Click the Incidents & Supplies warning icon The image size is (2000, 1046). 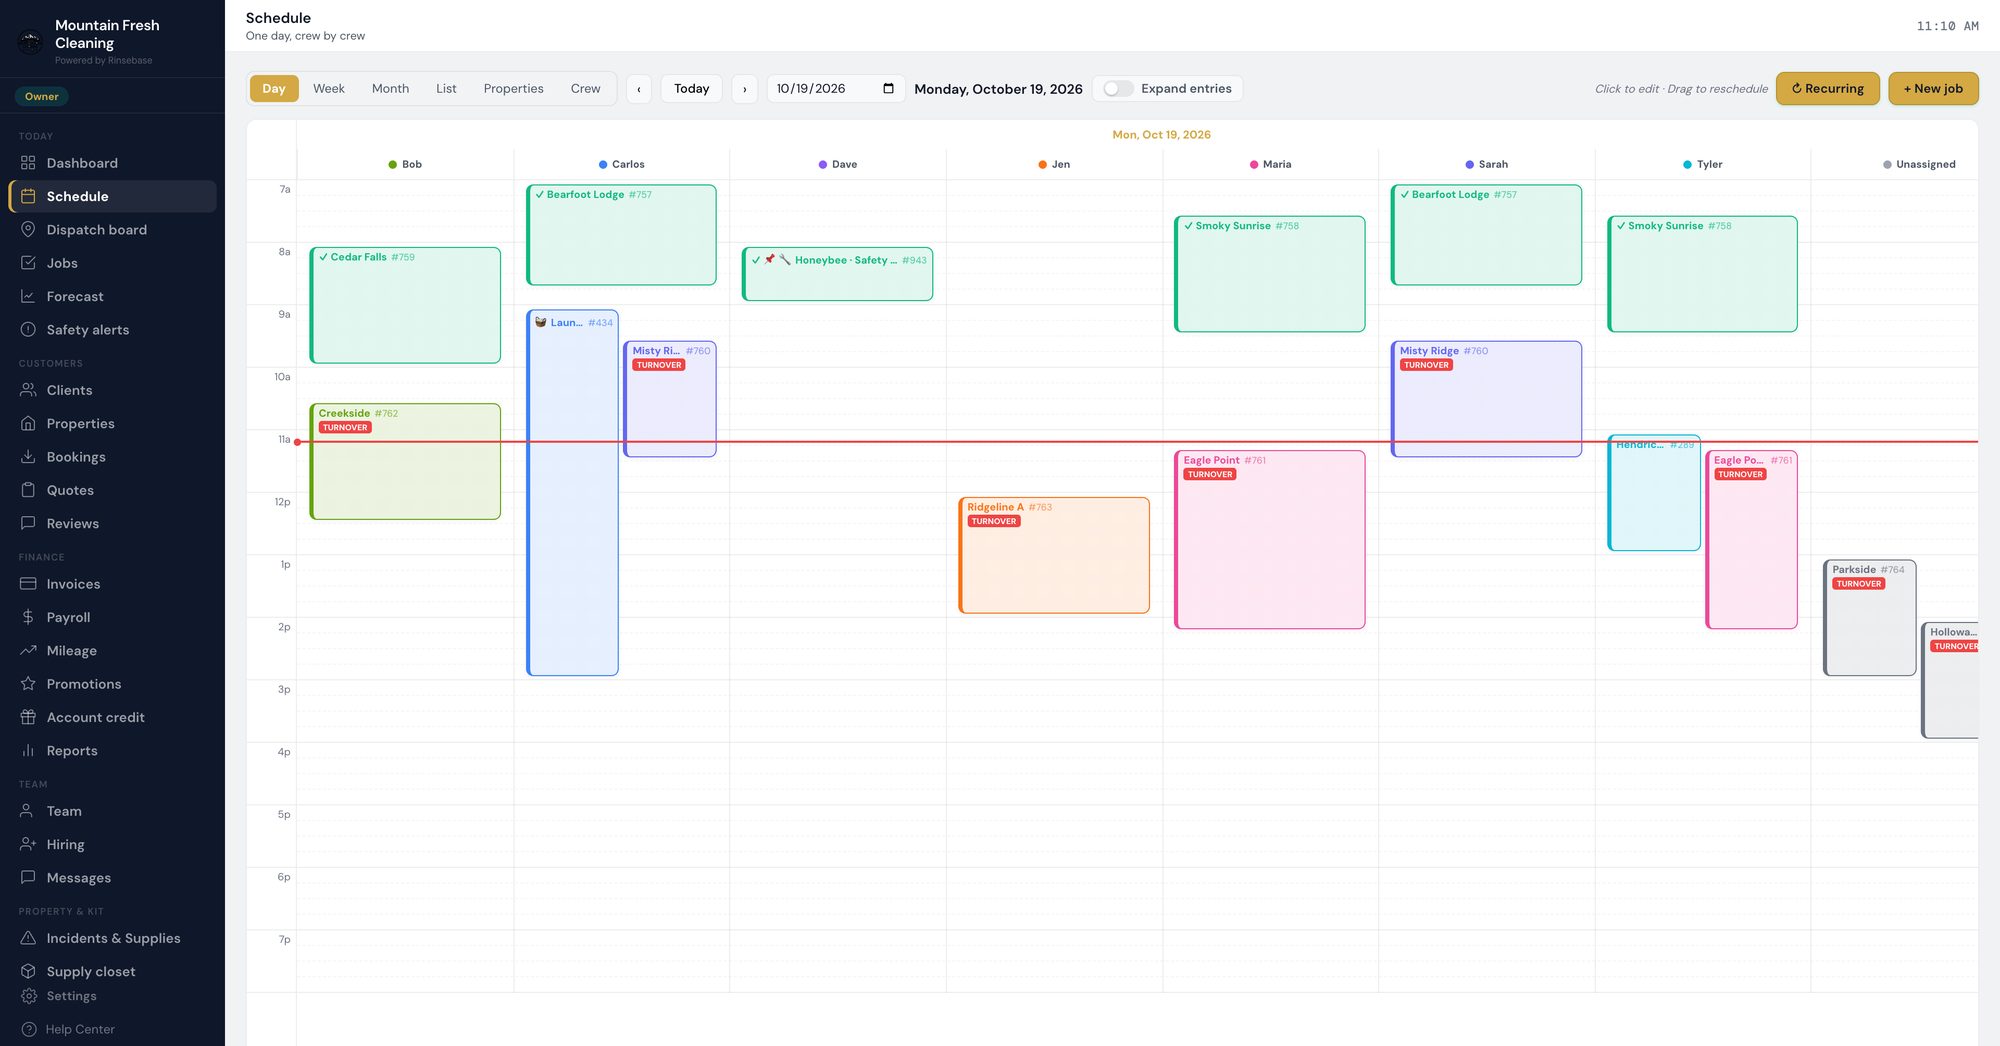pos(28,938)
